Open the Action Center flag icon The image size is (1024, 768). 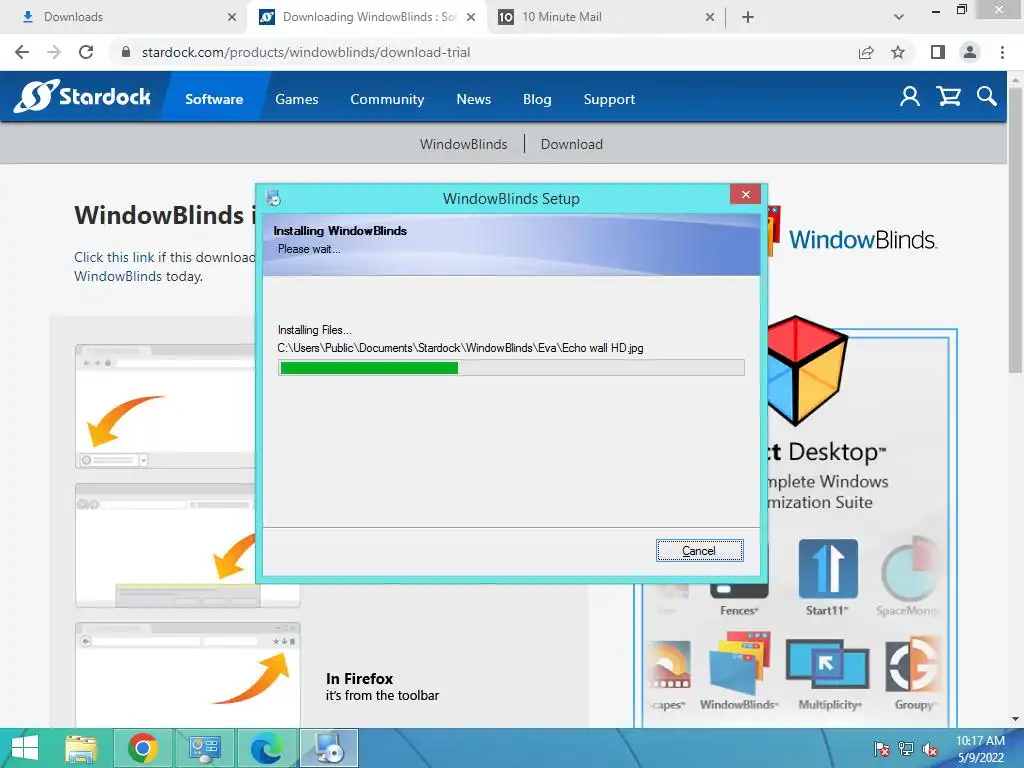pos(882,749)
